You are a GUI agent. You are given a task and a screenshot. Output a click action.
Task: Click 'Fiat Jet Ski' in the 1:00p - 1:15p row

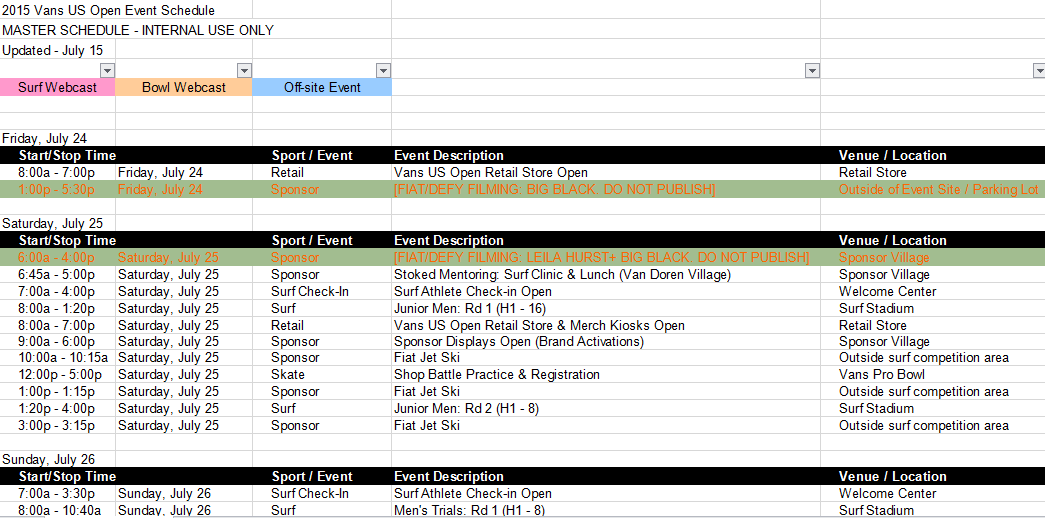tap(427, 392)
